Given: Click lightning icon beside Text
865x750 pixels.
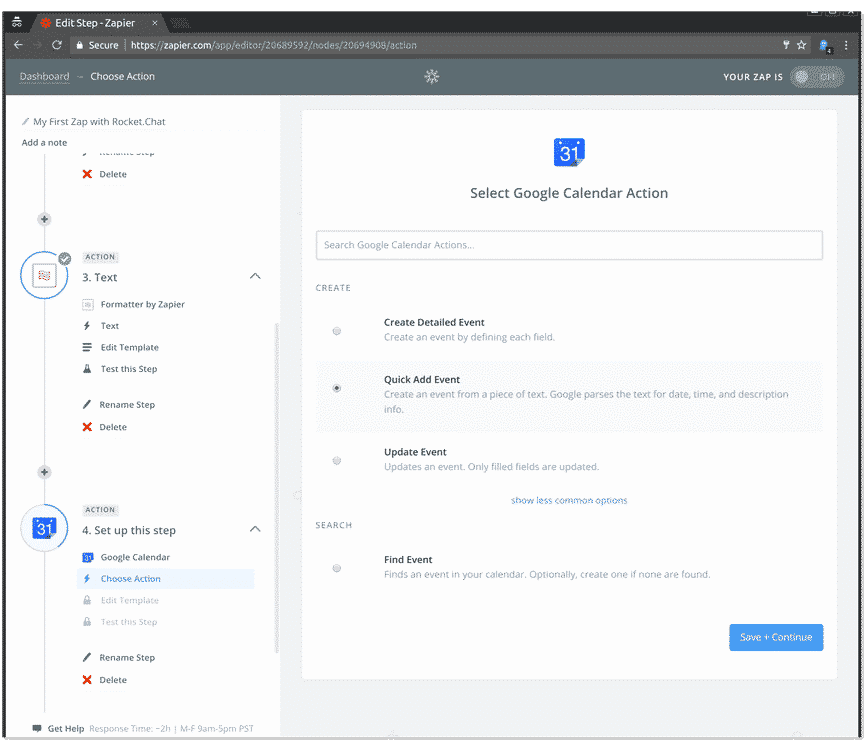Looking at the screenshot, I should pos(87,326).
